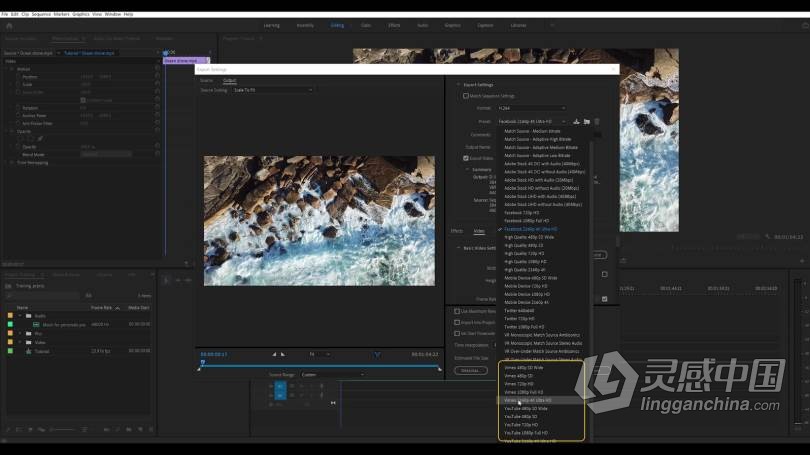Image resolution: width=810 pixels, height=455 pixels.
Task: Click aspect ratio correction icon in export preview
Action: (x=377, y=354)
